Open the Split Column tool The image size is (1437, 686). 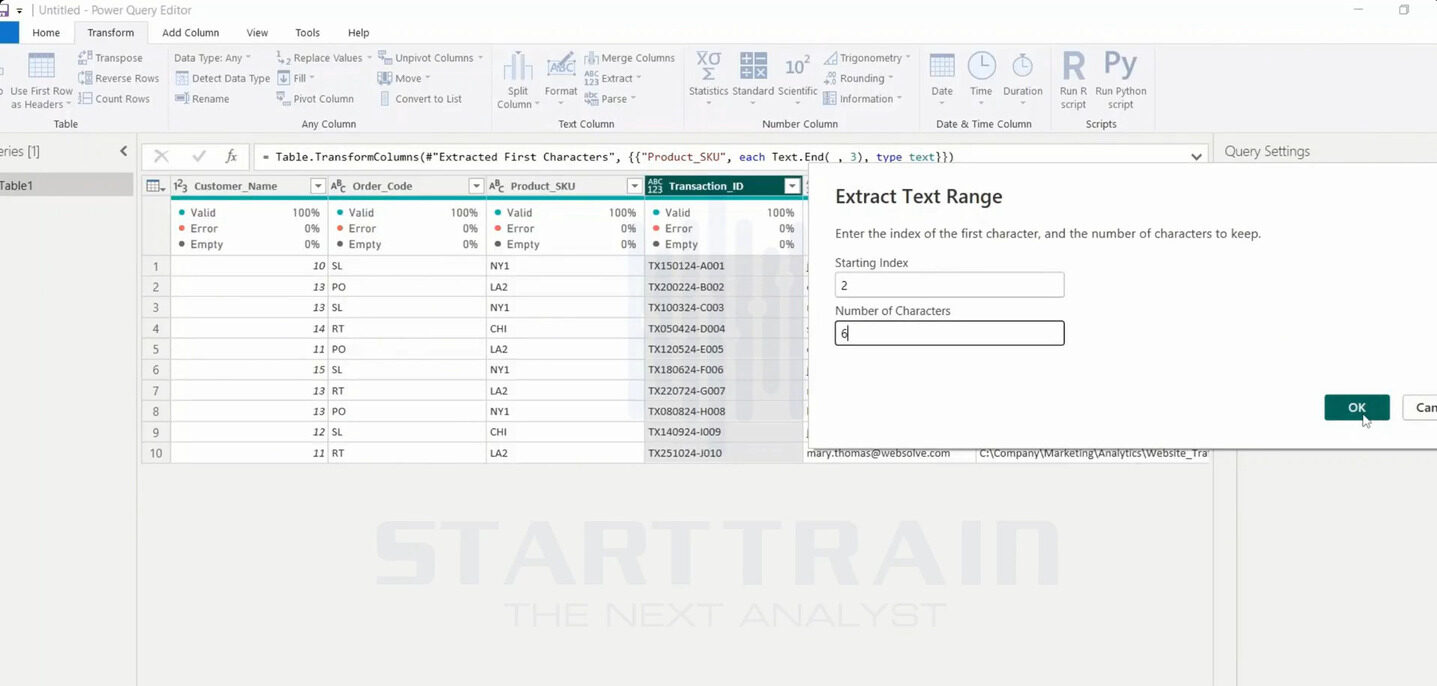tap(517, 81)
